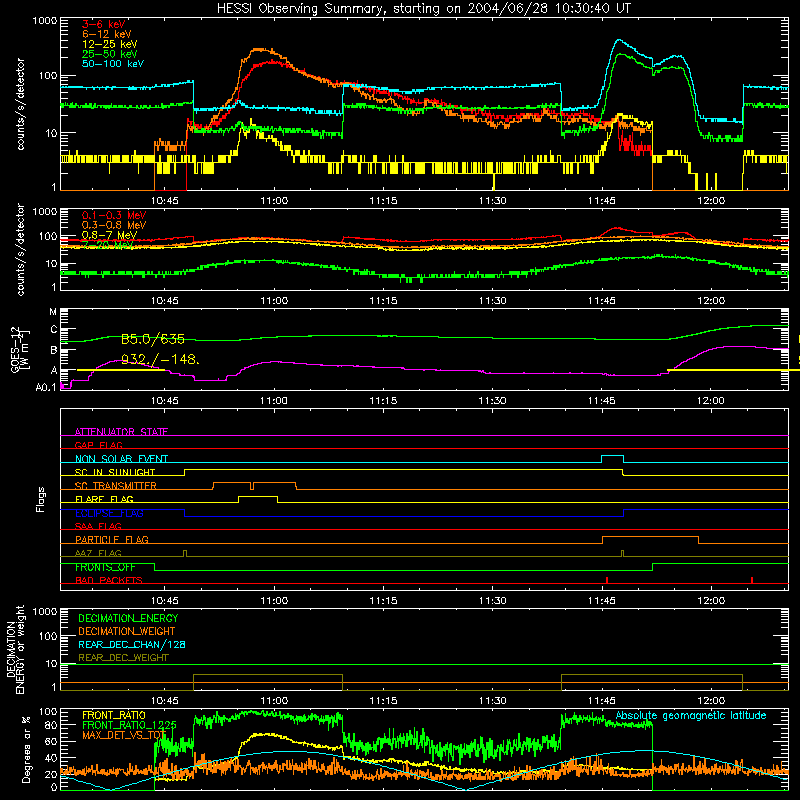Image resolution: width=800 pixels, height=800 pixels.
Task: Click the '25-50 keV' legend entry
Action: 110,54
